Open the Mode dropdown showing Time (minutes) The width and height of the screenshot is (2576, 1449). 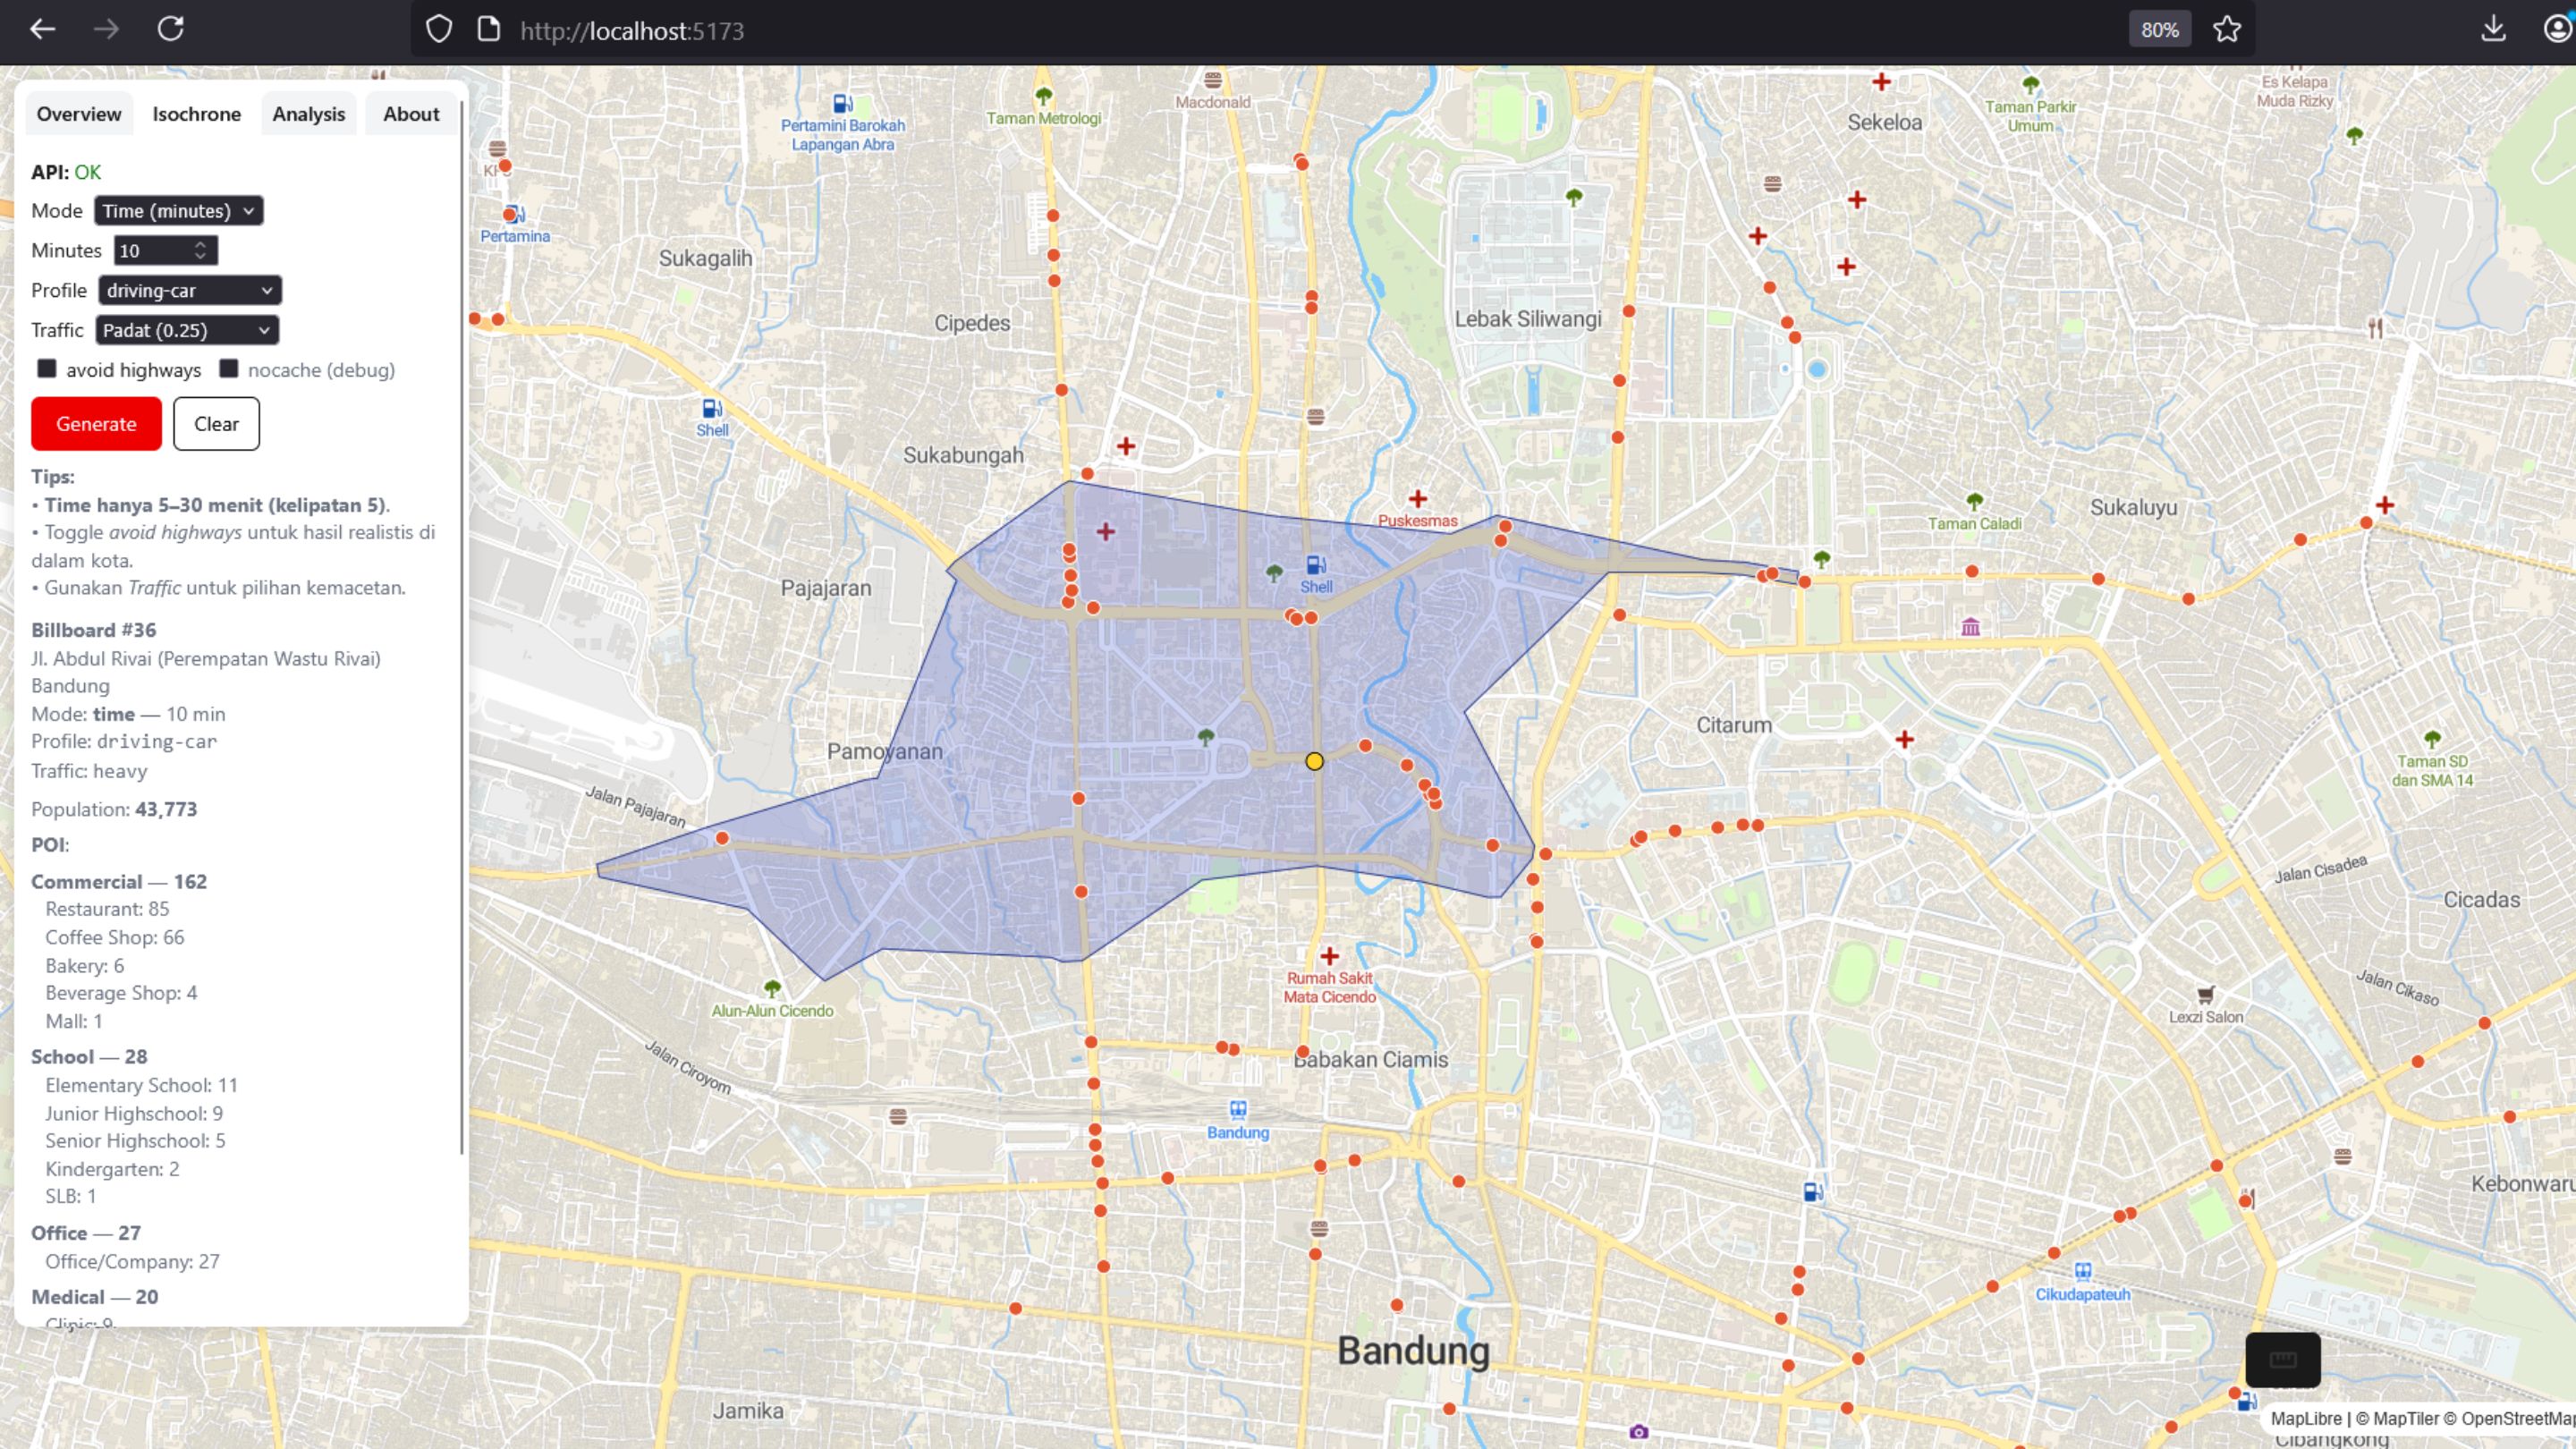[x=178, y=210]
